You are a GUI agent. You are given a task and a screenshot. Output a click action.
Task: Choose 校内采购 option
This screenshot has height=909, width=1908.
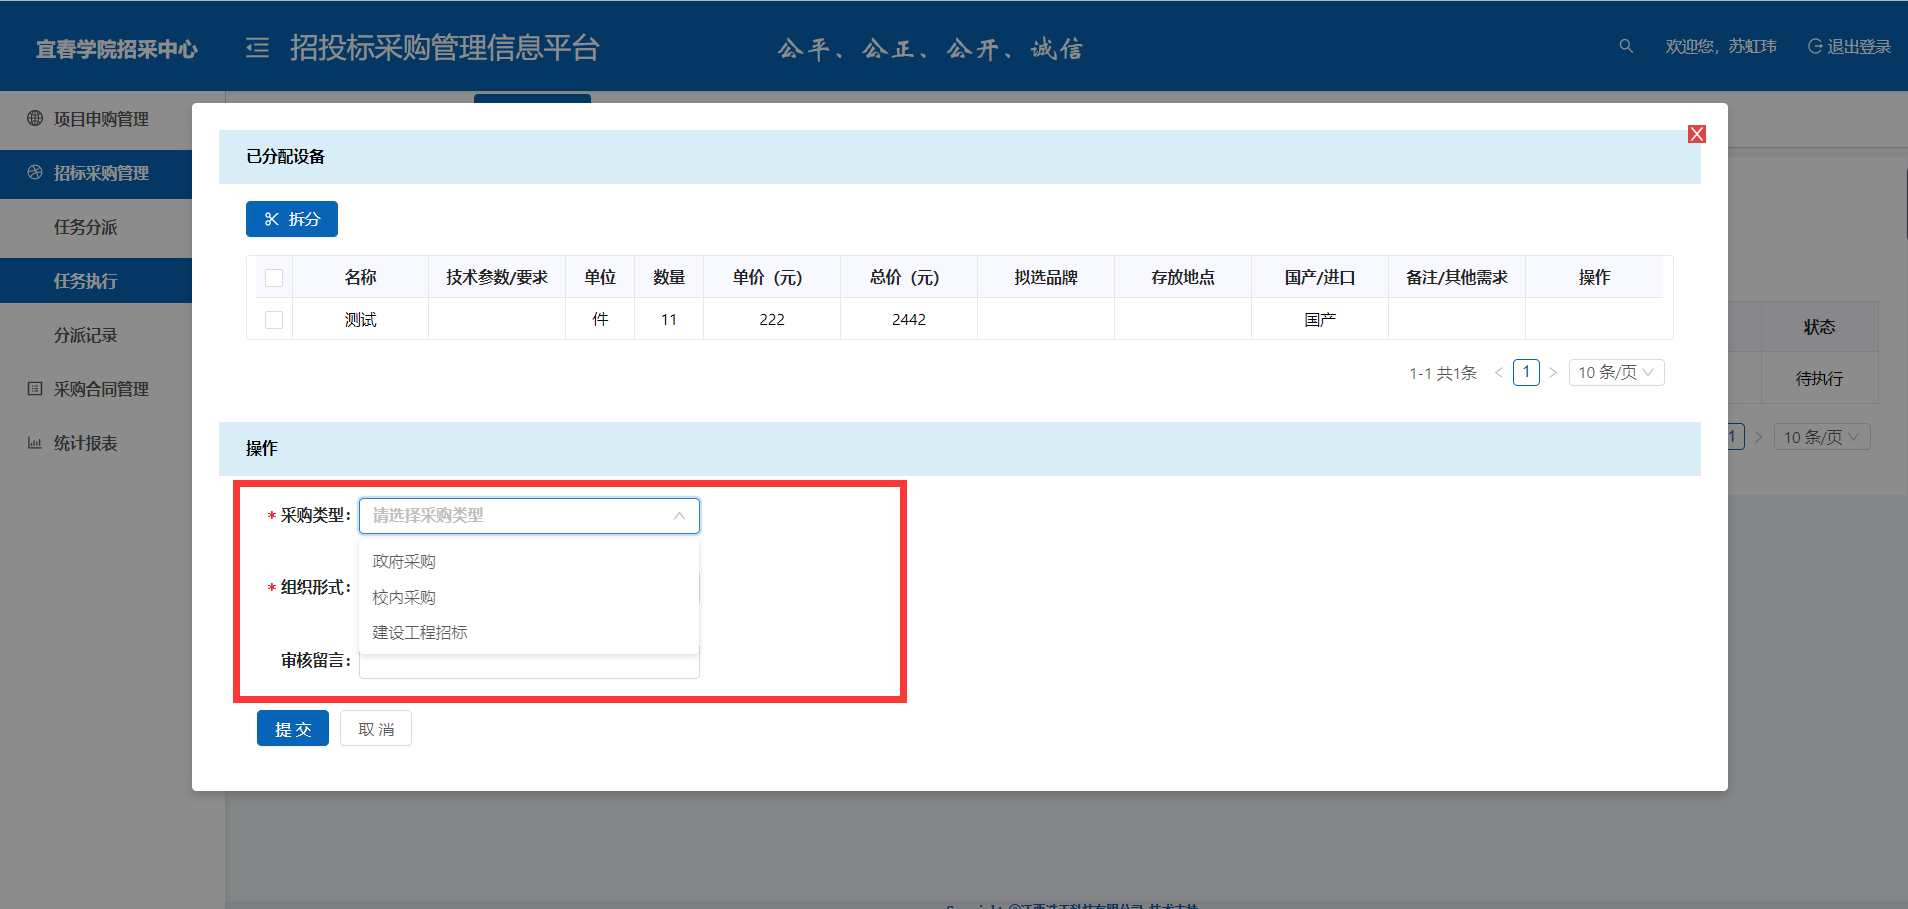[404, 598]
